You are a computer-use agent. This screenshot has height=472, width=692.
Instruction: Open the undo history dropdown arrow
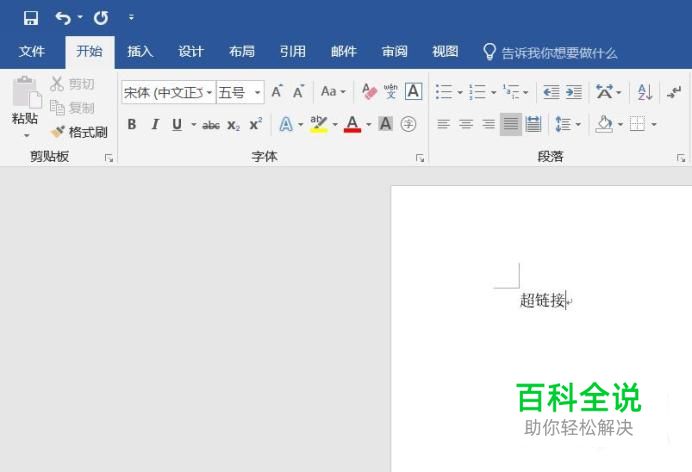point(80,17)
